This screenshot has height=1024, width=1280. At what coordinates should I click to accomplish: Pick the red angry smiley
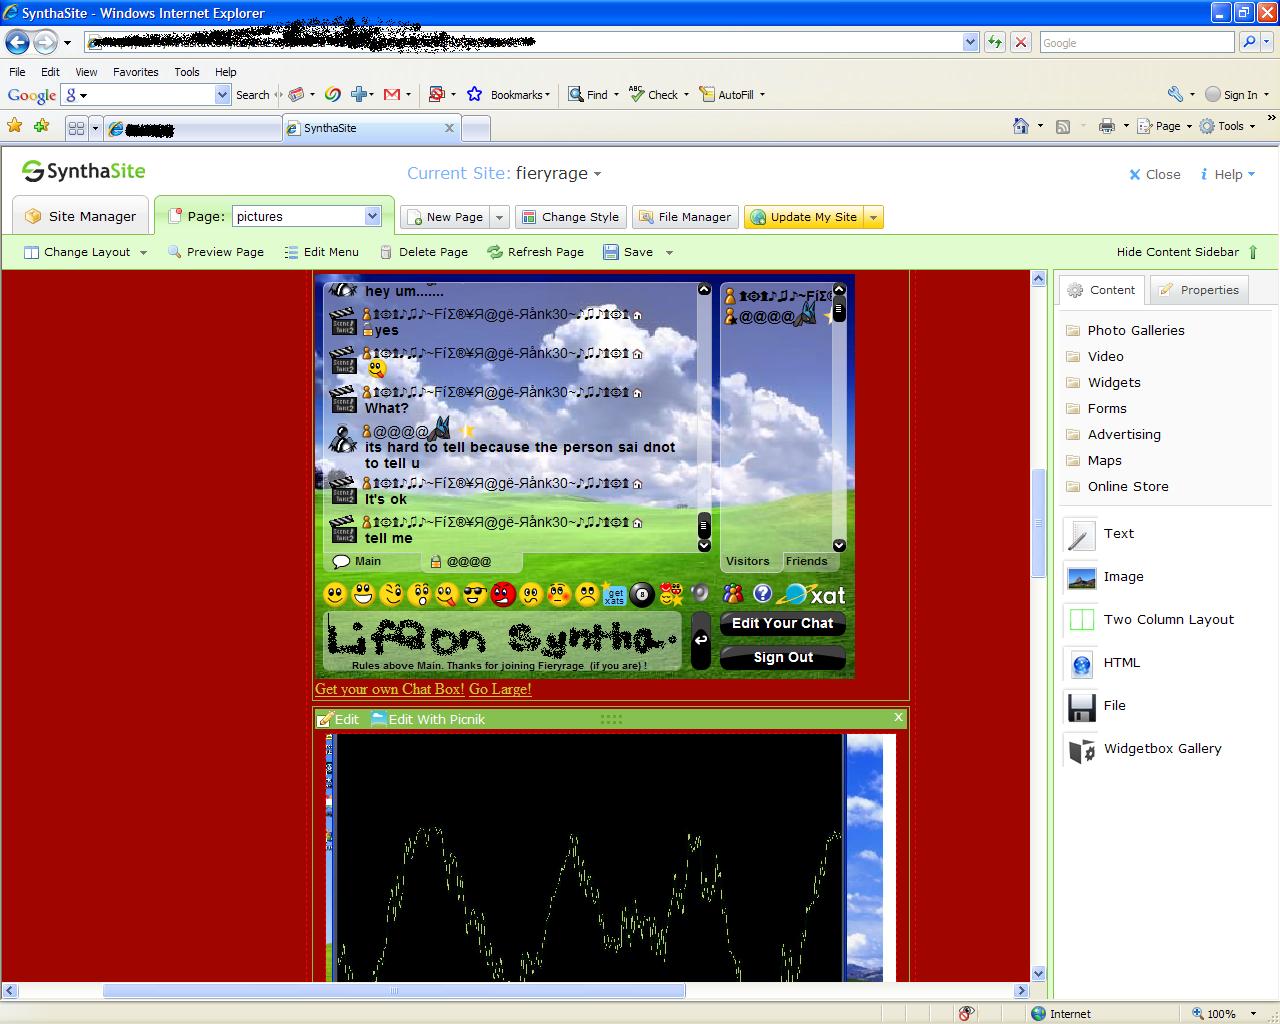[x=503, y=595]
